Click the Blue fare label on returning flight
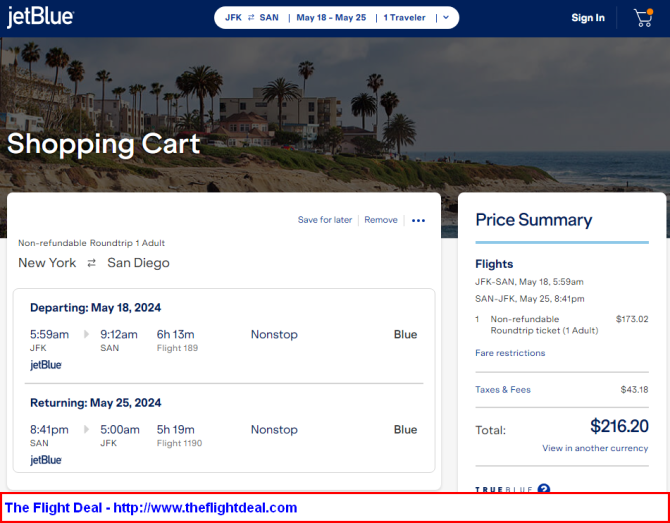 (406, 430)
